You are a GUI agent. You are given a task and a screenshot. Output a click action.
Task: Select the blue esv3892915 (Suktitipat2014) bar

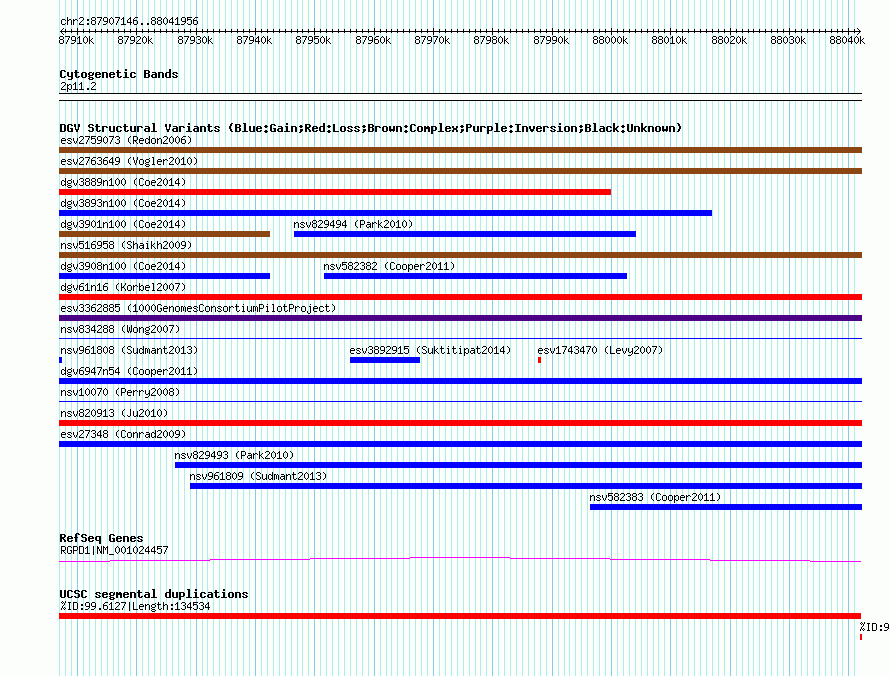(384, 360)
